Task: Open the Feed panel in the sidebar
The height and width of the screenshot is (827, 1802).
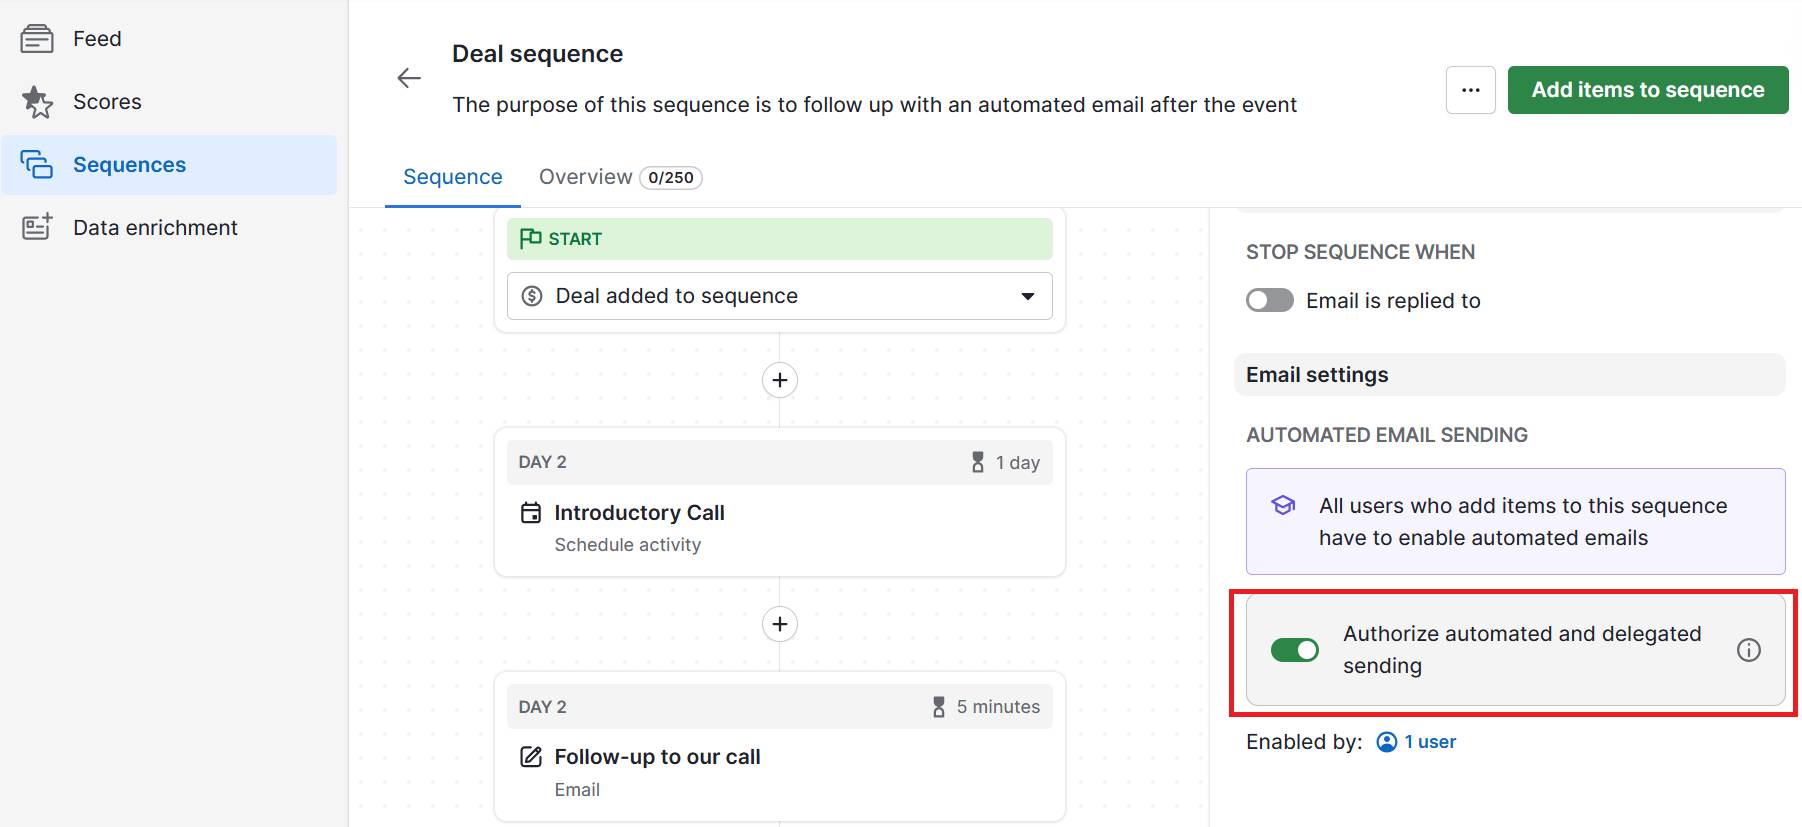Action: click(96, 38)
